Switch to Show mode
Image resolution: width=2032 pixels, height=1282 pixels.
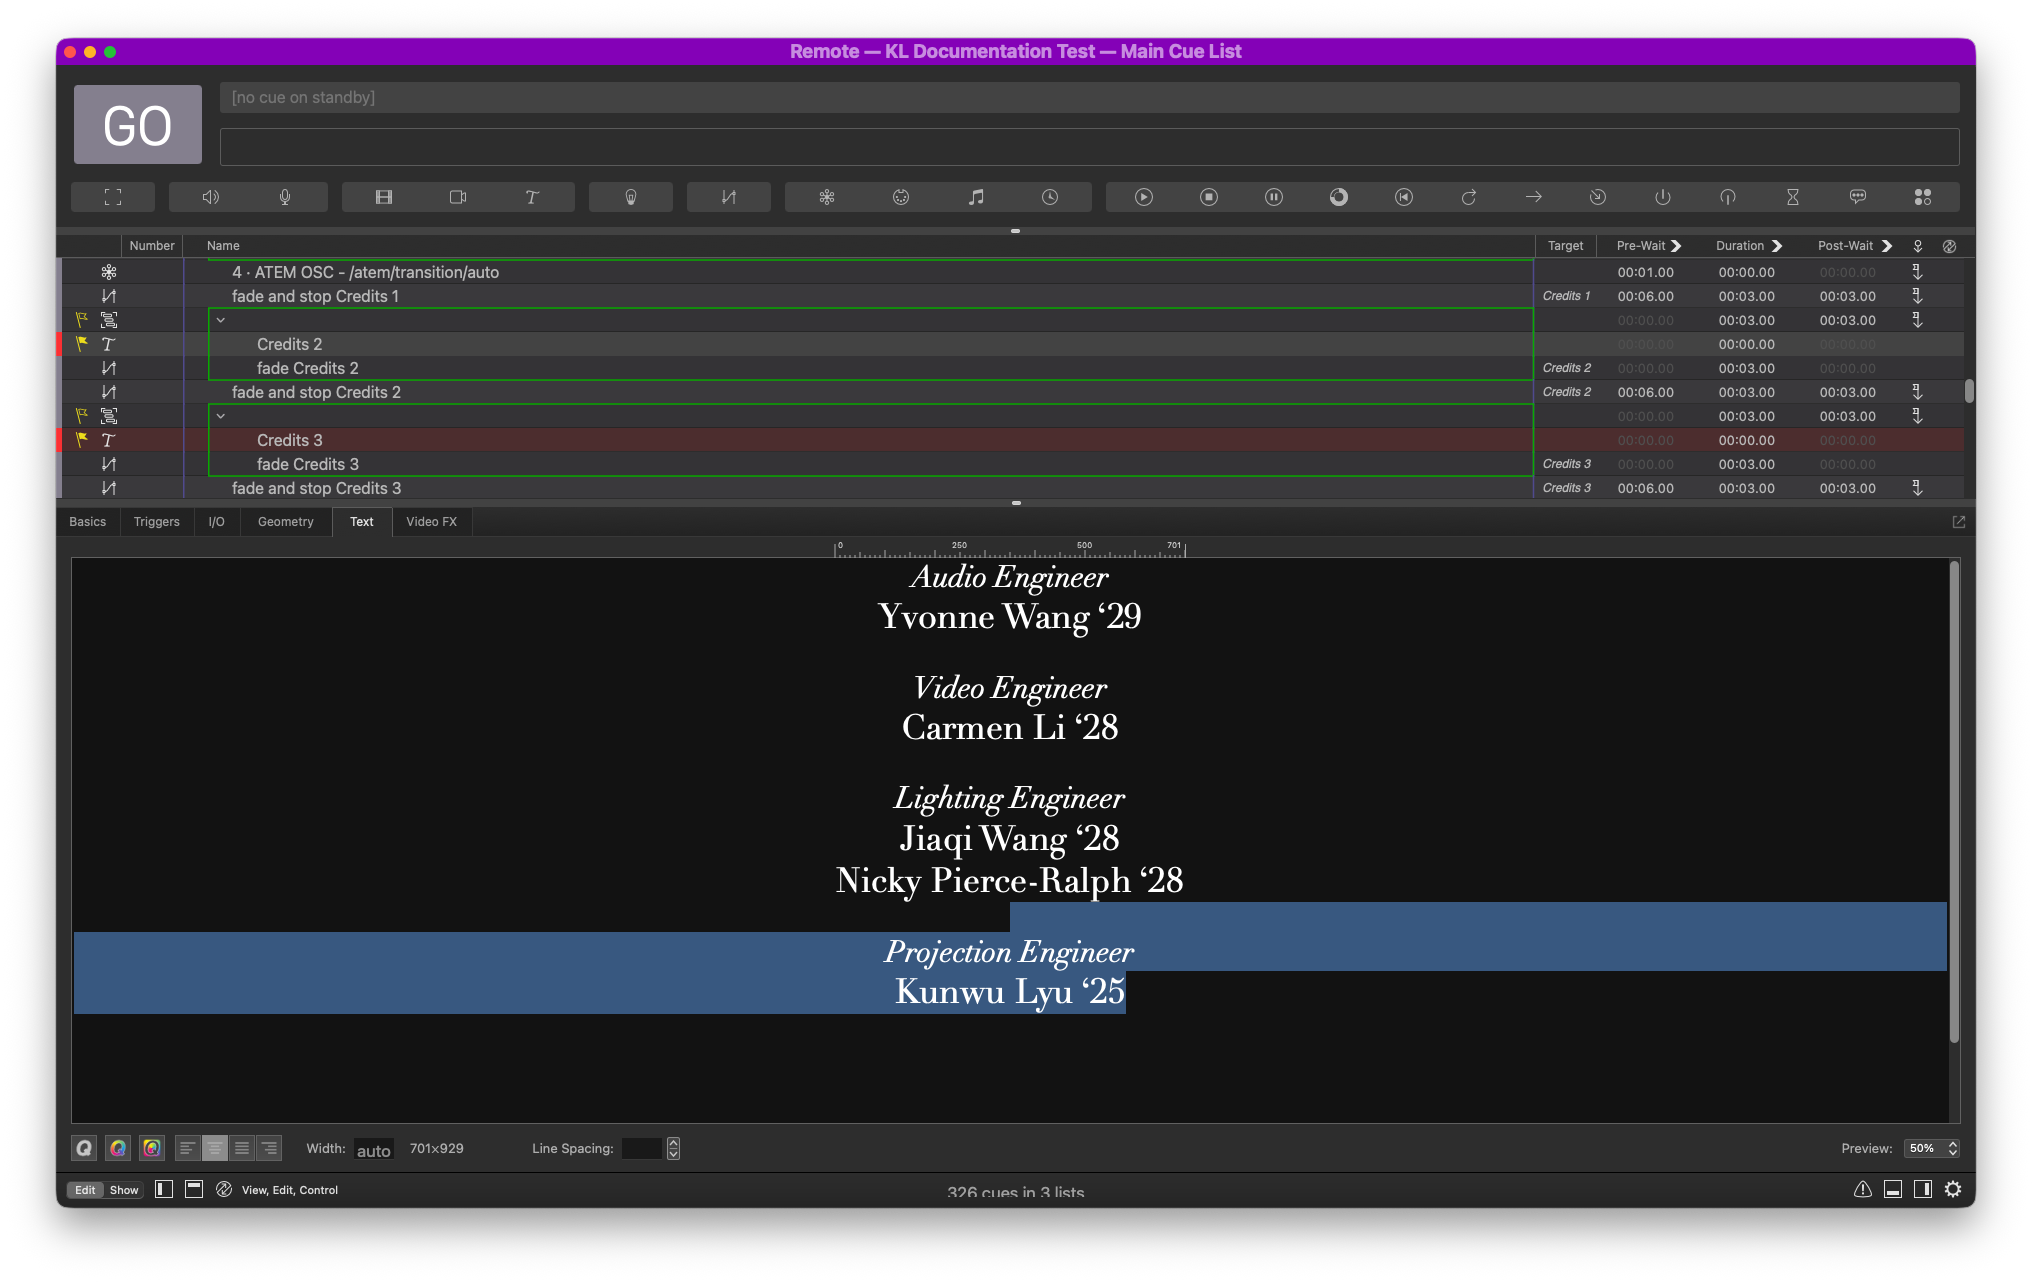coord(124,1190)
